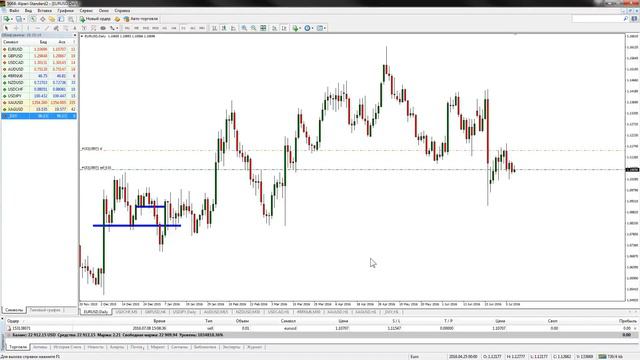Expand Arrows tool dropdown arrow
The height and width of the screenshot is (360, 640).
pos(117,28)
